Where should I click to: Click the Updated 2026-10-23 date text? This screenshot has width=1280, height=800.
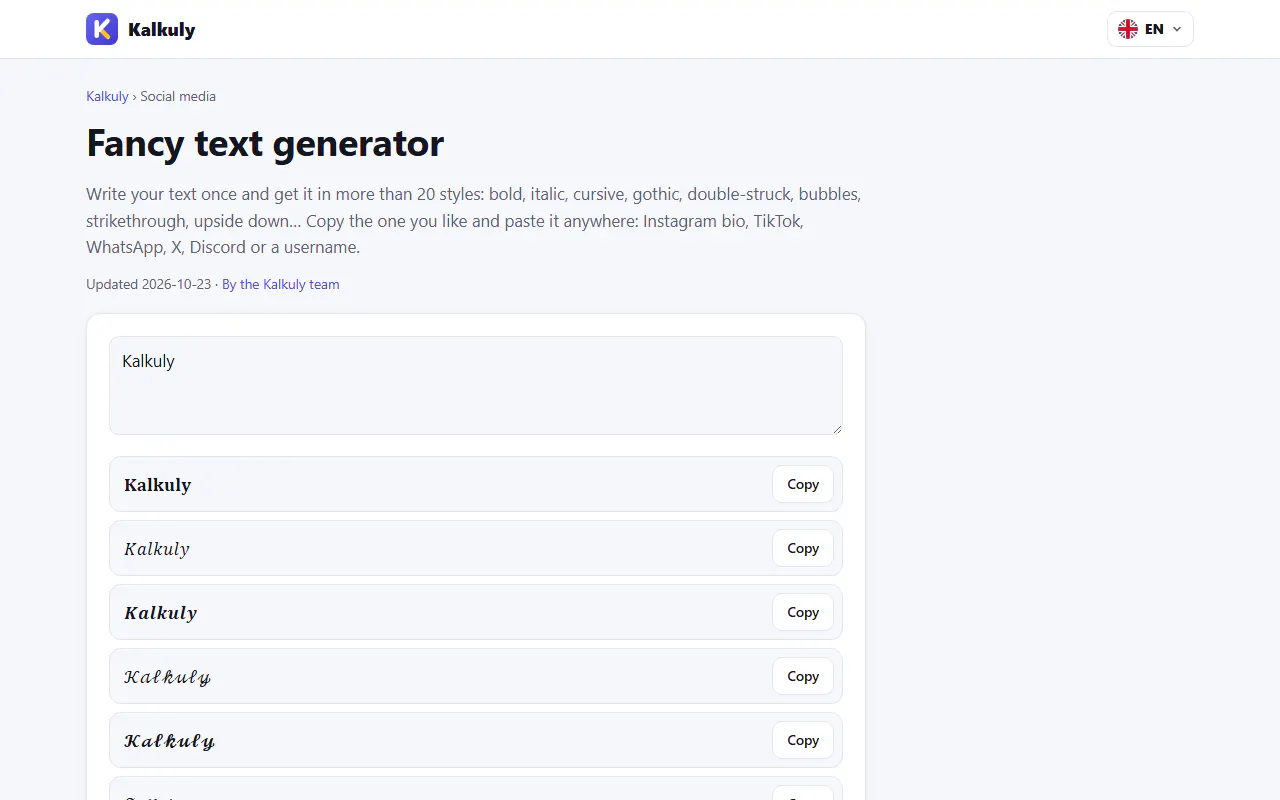(x=149, y=284)
